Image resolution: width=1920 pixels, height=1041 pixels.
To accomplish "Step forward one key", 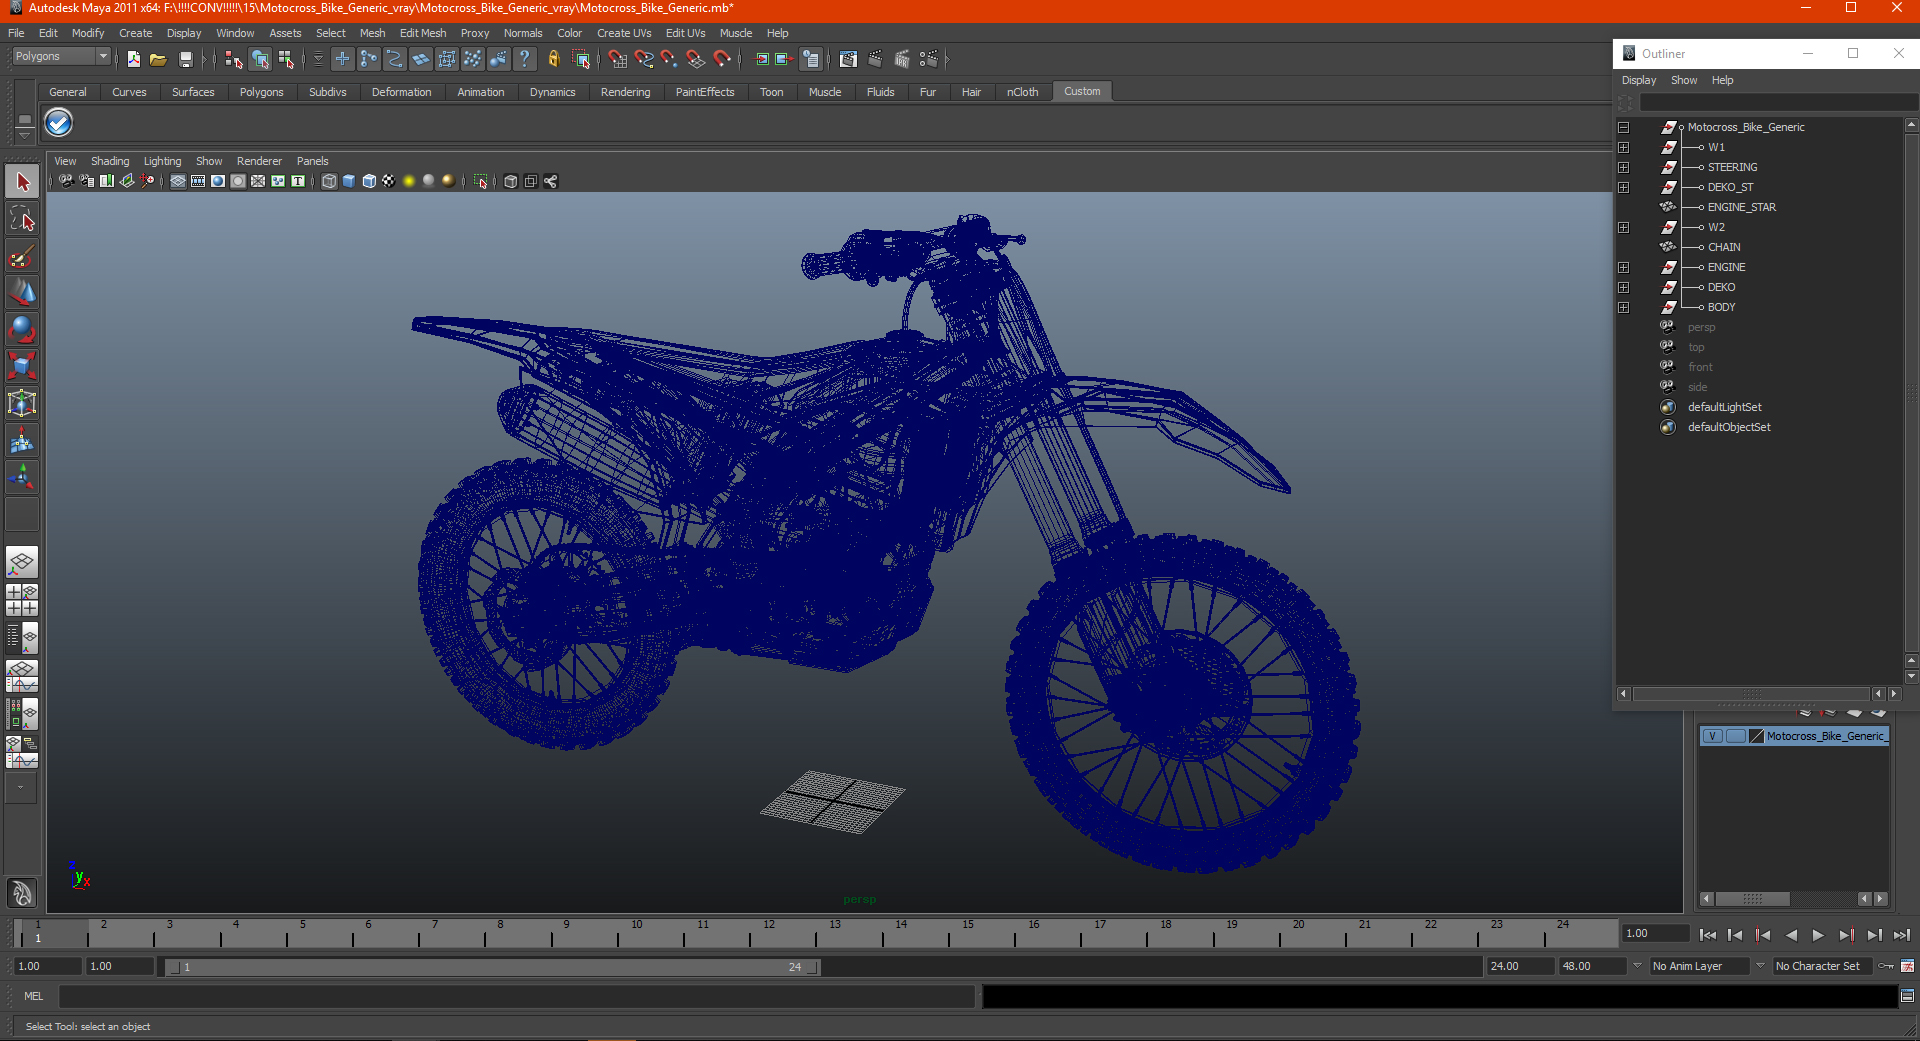I will [x=1846, y=935].
